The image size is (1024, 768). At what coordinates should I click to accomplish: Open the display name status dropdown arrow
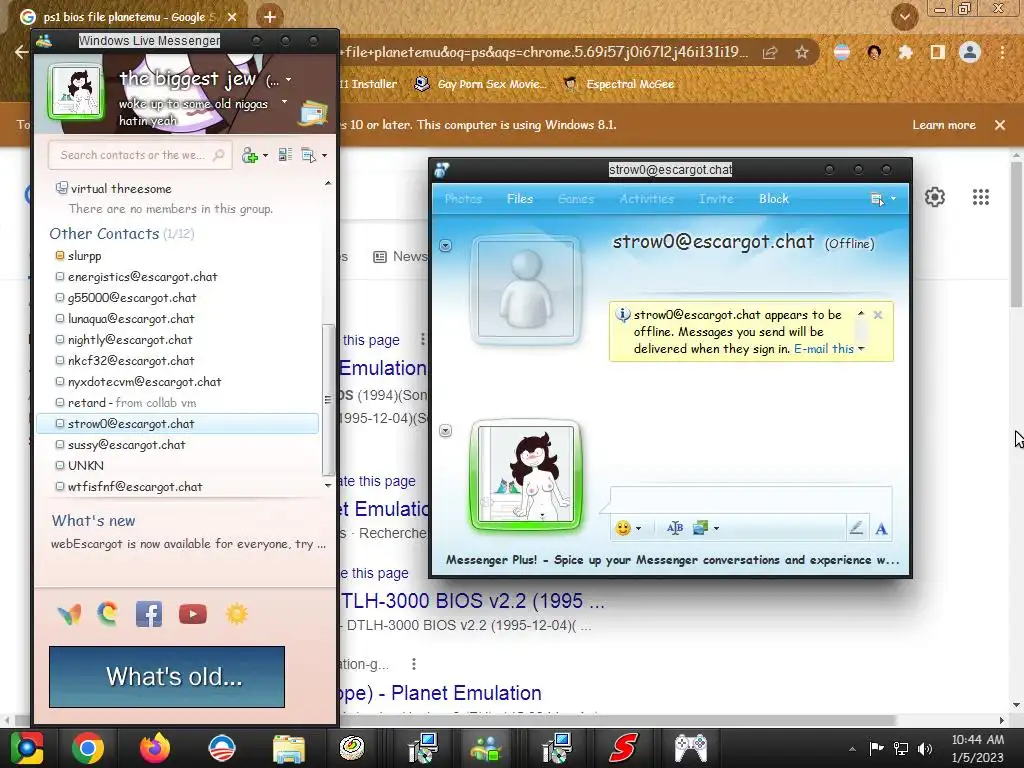(288, 80)
